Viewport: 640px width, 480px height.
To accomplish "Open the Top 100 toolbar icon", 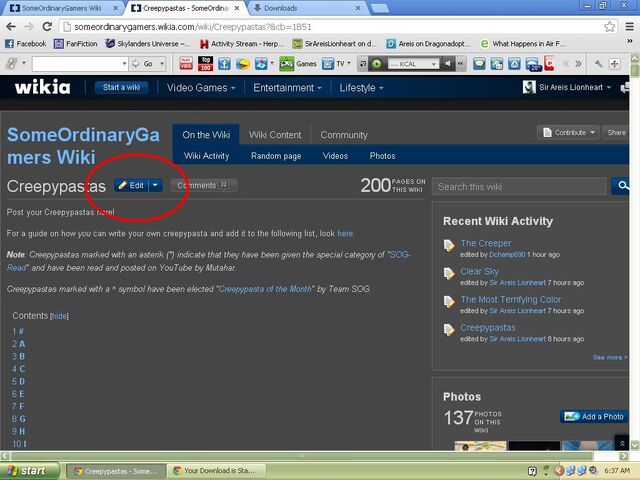I will coord(205,64).
